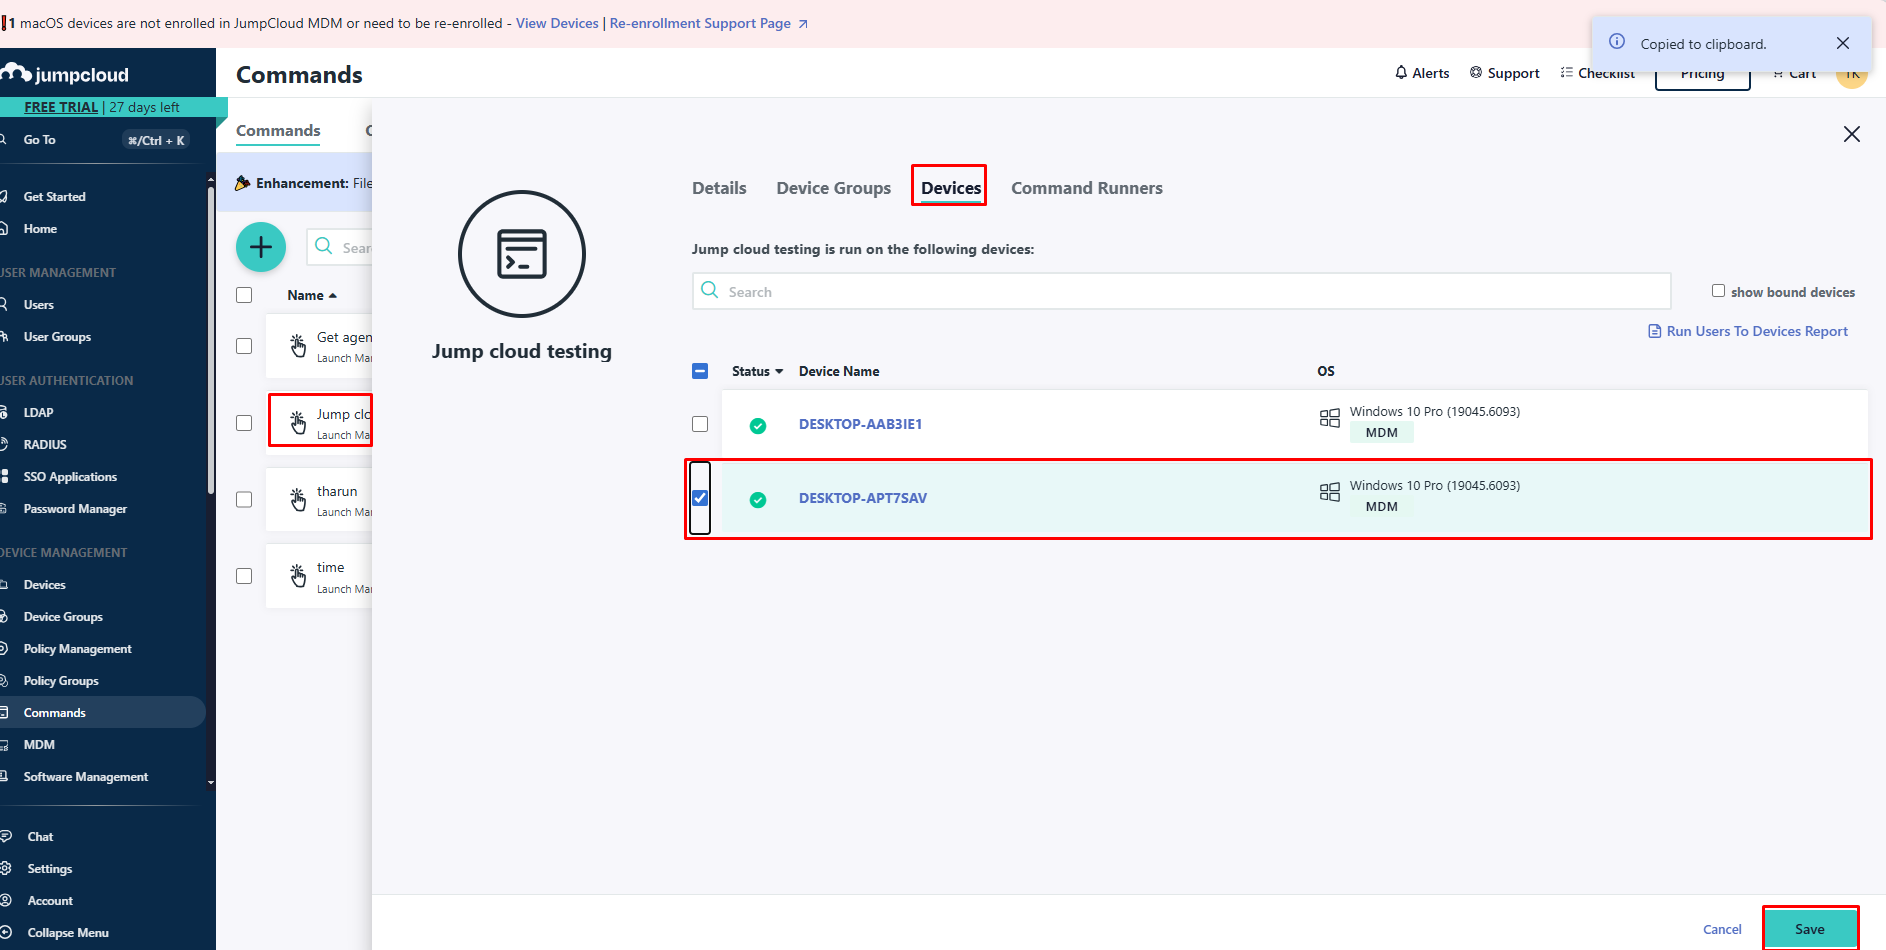Toggle the select all devices checkbox

tap(700, 371)
